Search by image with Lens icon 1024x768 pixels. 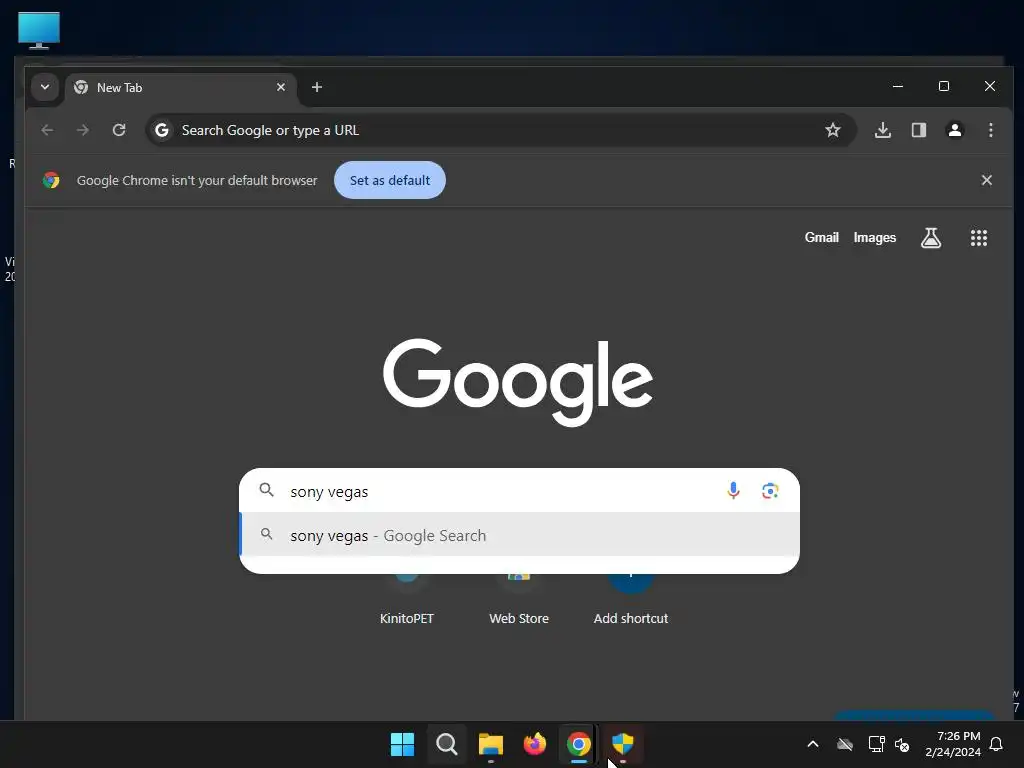click(771, 490)
